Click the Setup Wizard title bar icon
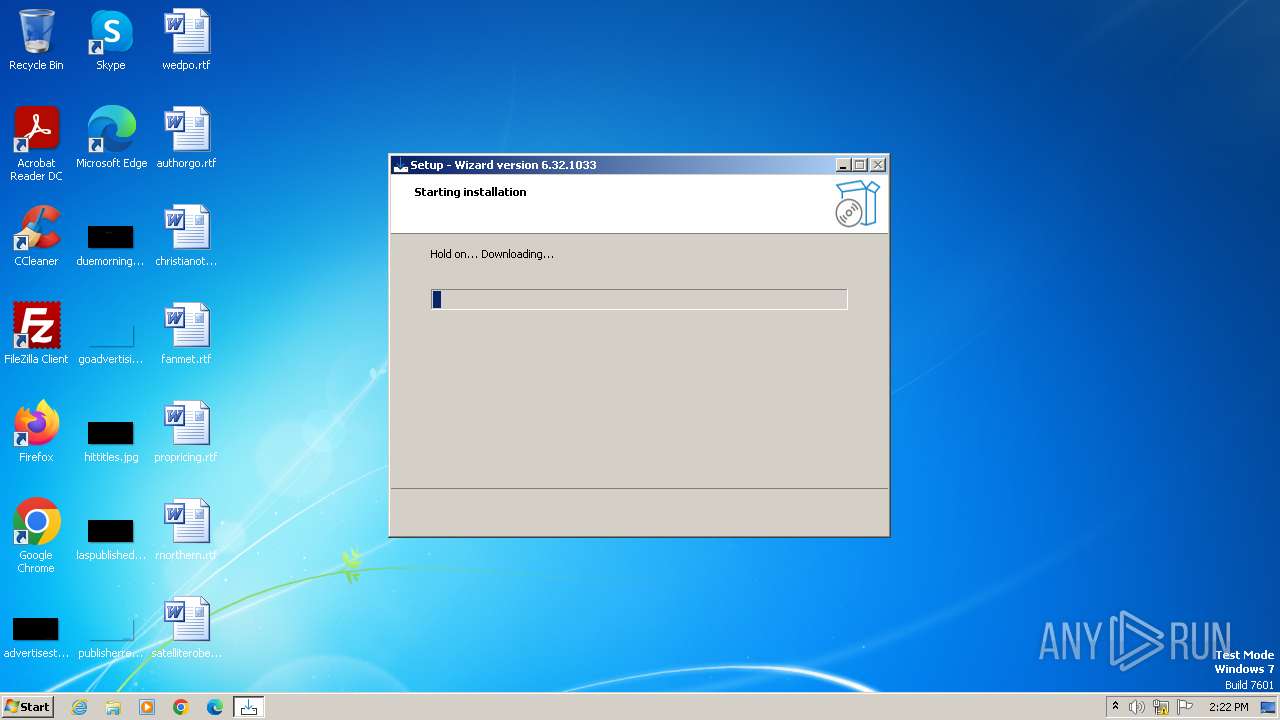The image size is (1280, 720). point(400,165)
